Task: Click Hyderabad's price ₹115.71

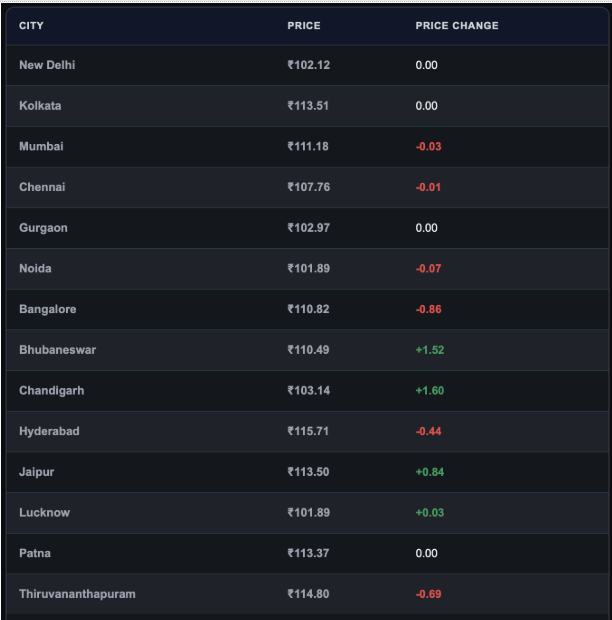Action: tap(308, 431)
